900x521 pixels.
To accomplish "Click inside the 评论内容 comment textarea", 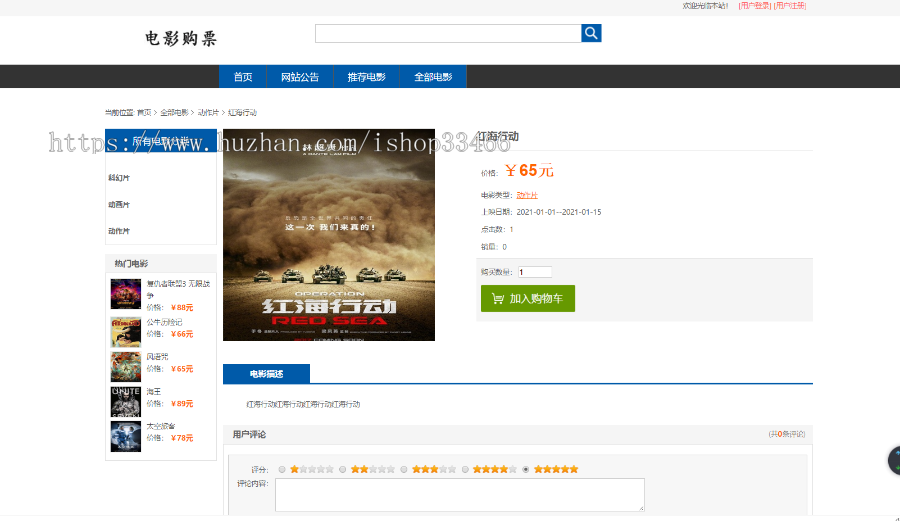I will point(460,495).
